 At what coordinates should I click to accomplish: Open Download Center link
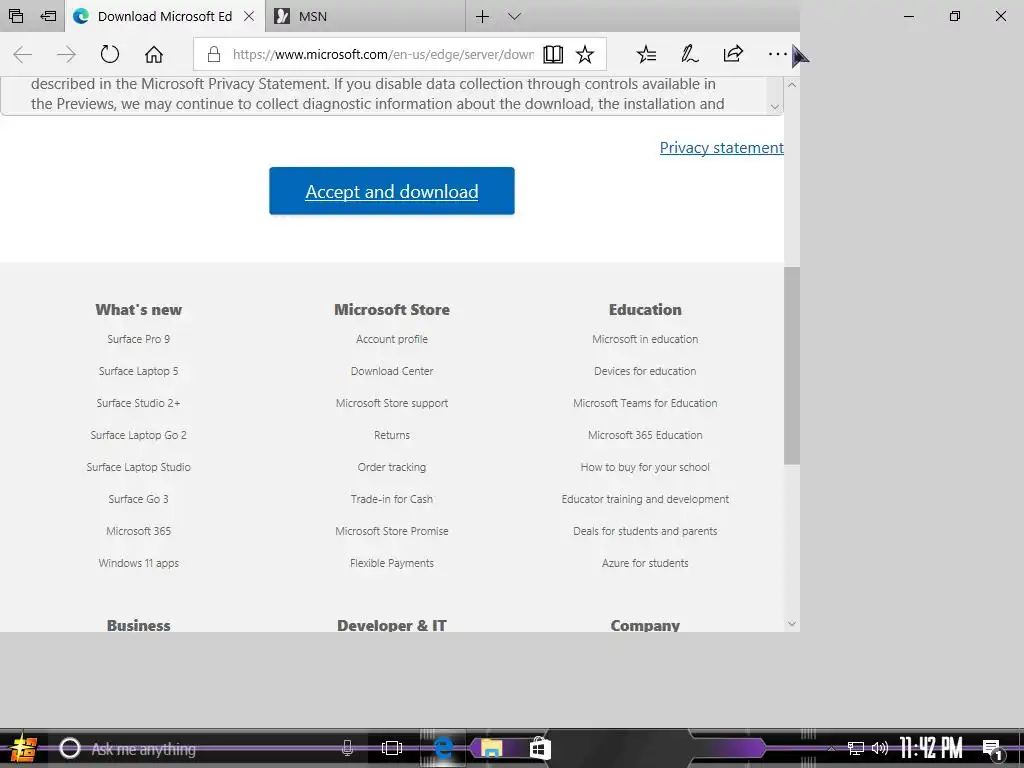392,371
